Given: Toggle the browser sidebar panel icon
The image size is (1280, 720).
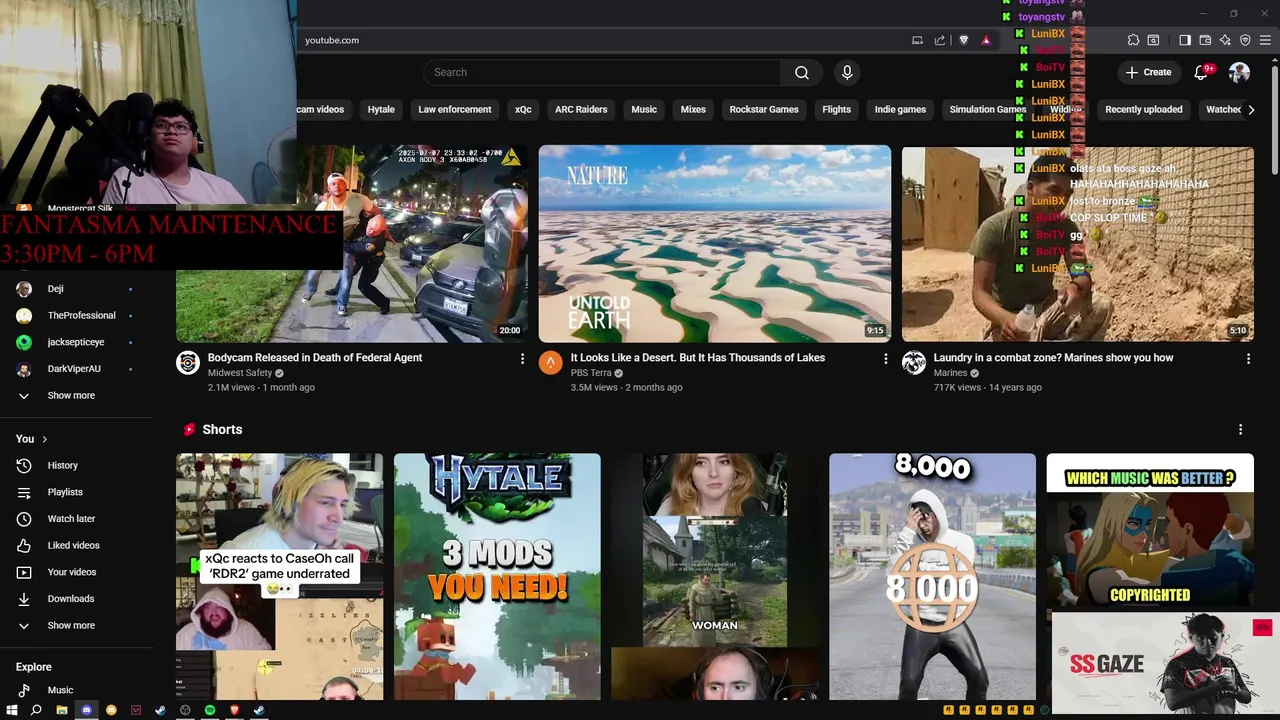Looking at the screenshot, I should (1185, 40).
